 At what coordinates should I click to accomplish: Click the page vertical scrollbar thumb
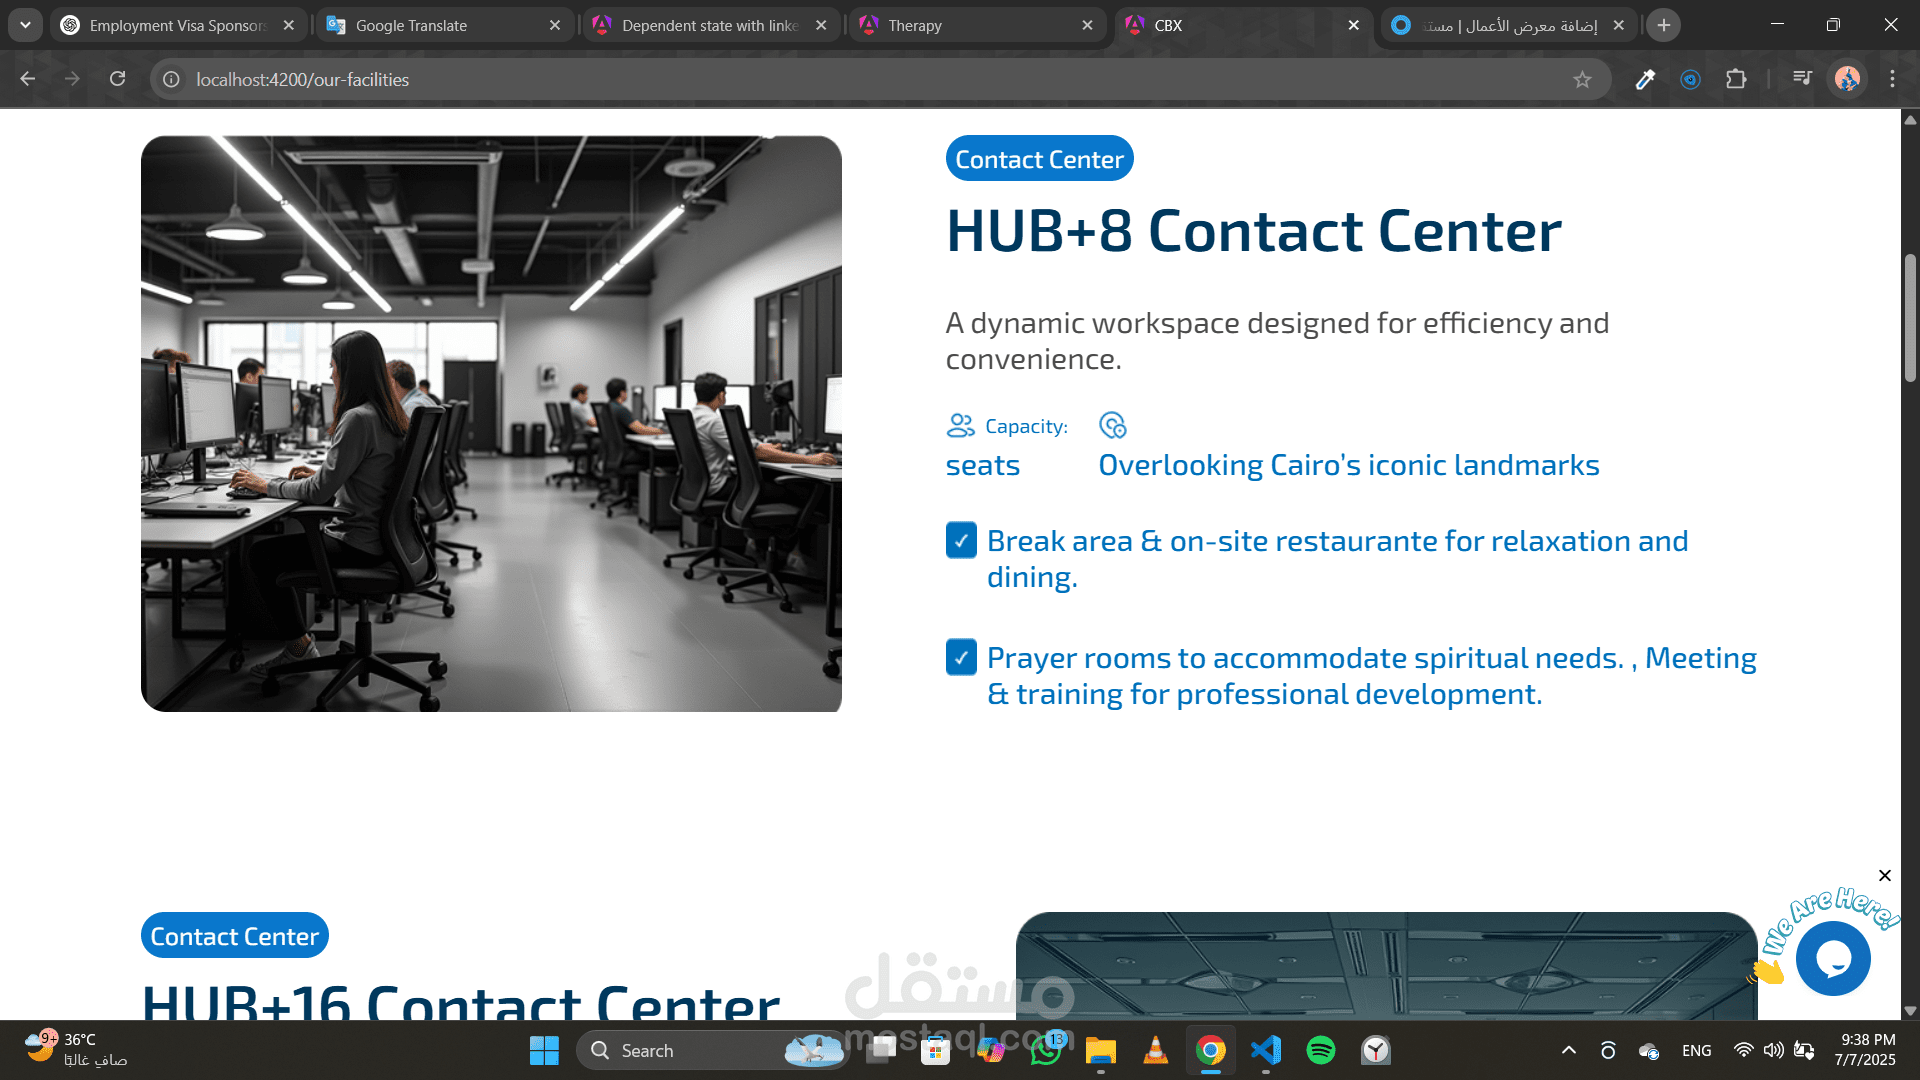pos(1910,318)
